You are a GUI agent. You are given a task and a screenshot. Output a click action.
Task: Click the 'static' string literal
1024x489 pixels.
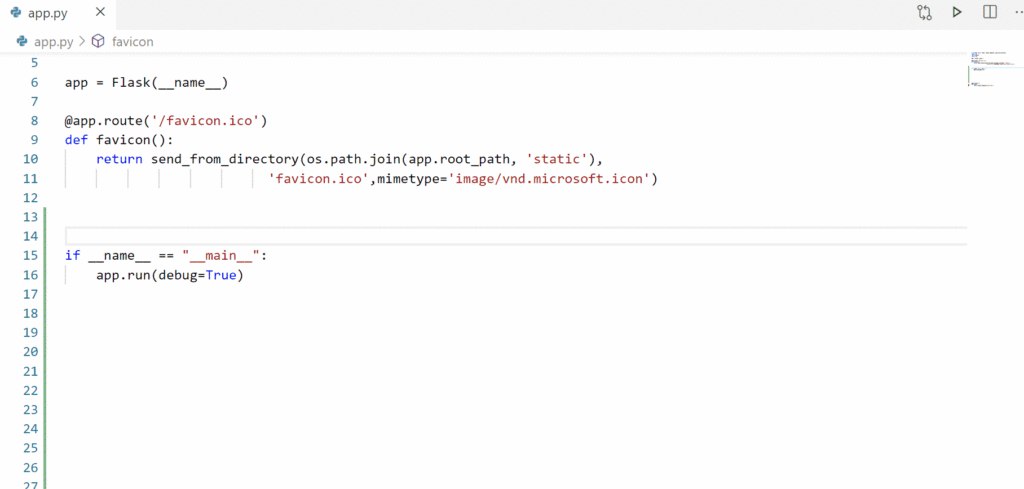click(557, 159)
